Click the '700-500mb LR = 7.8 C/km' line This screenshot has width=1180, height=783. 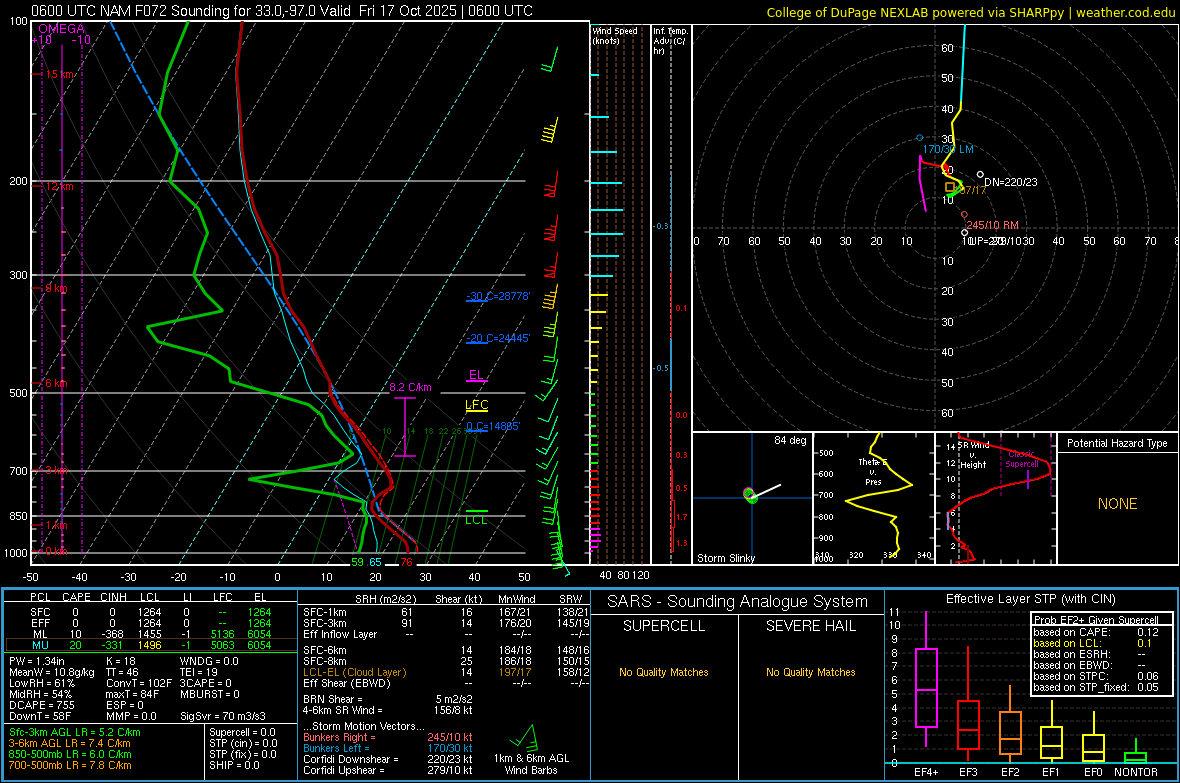coord(70,766)
